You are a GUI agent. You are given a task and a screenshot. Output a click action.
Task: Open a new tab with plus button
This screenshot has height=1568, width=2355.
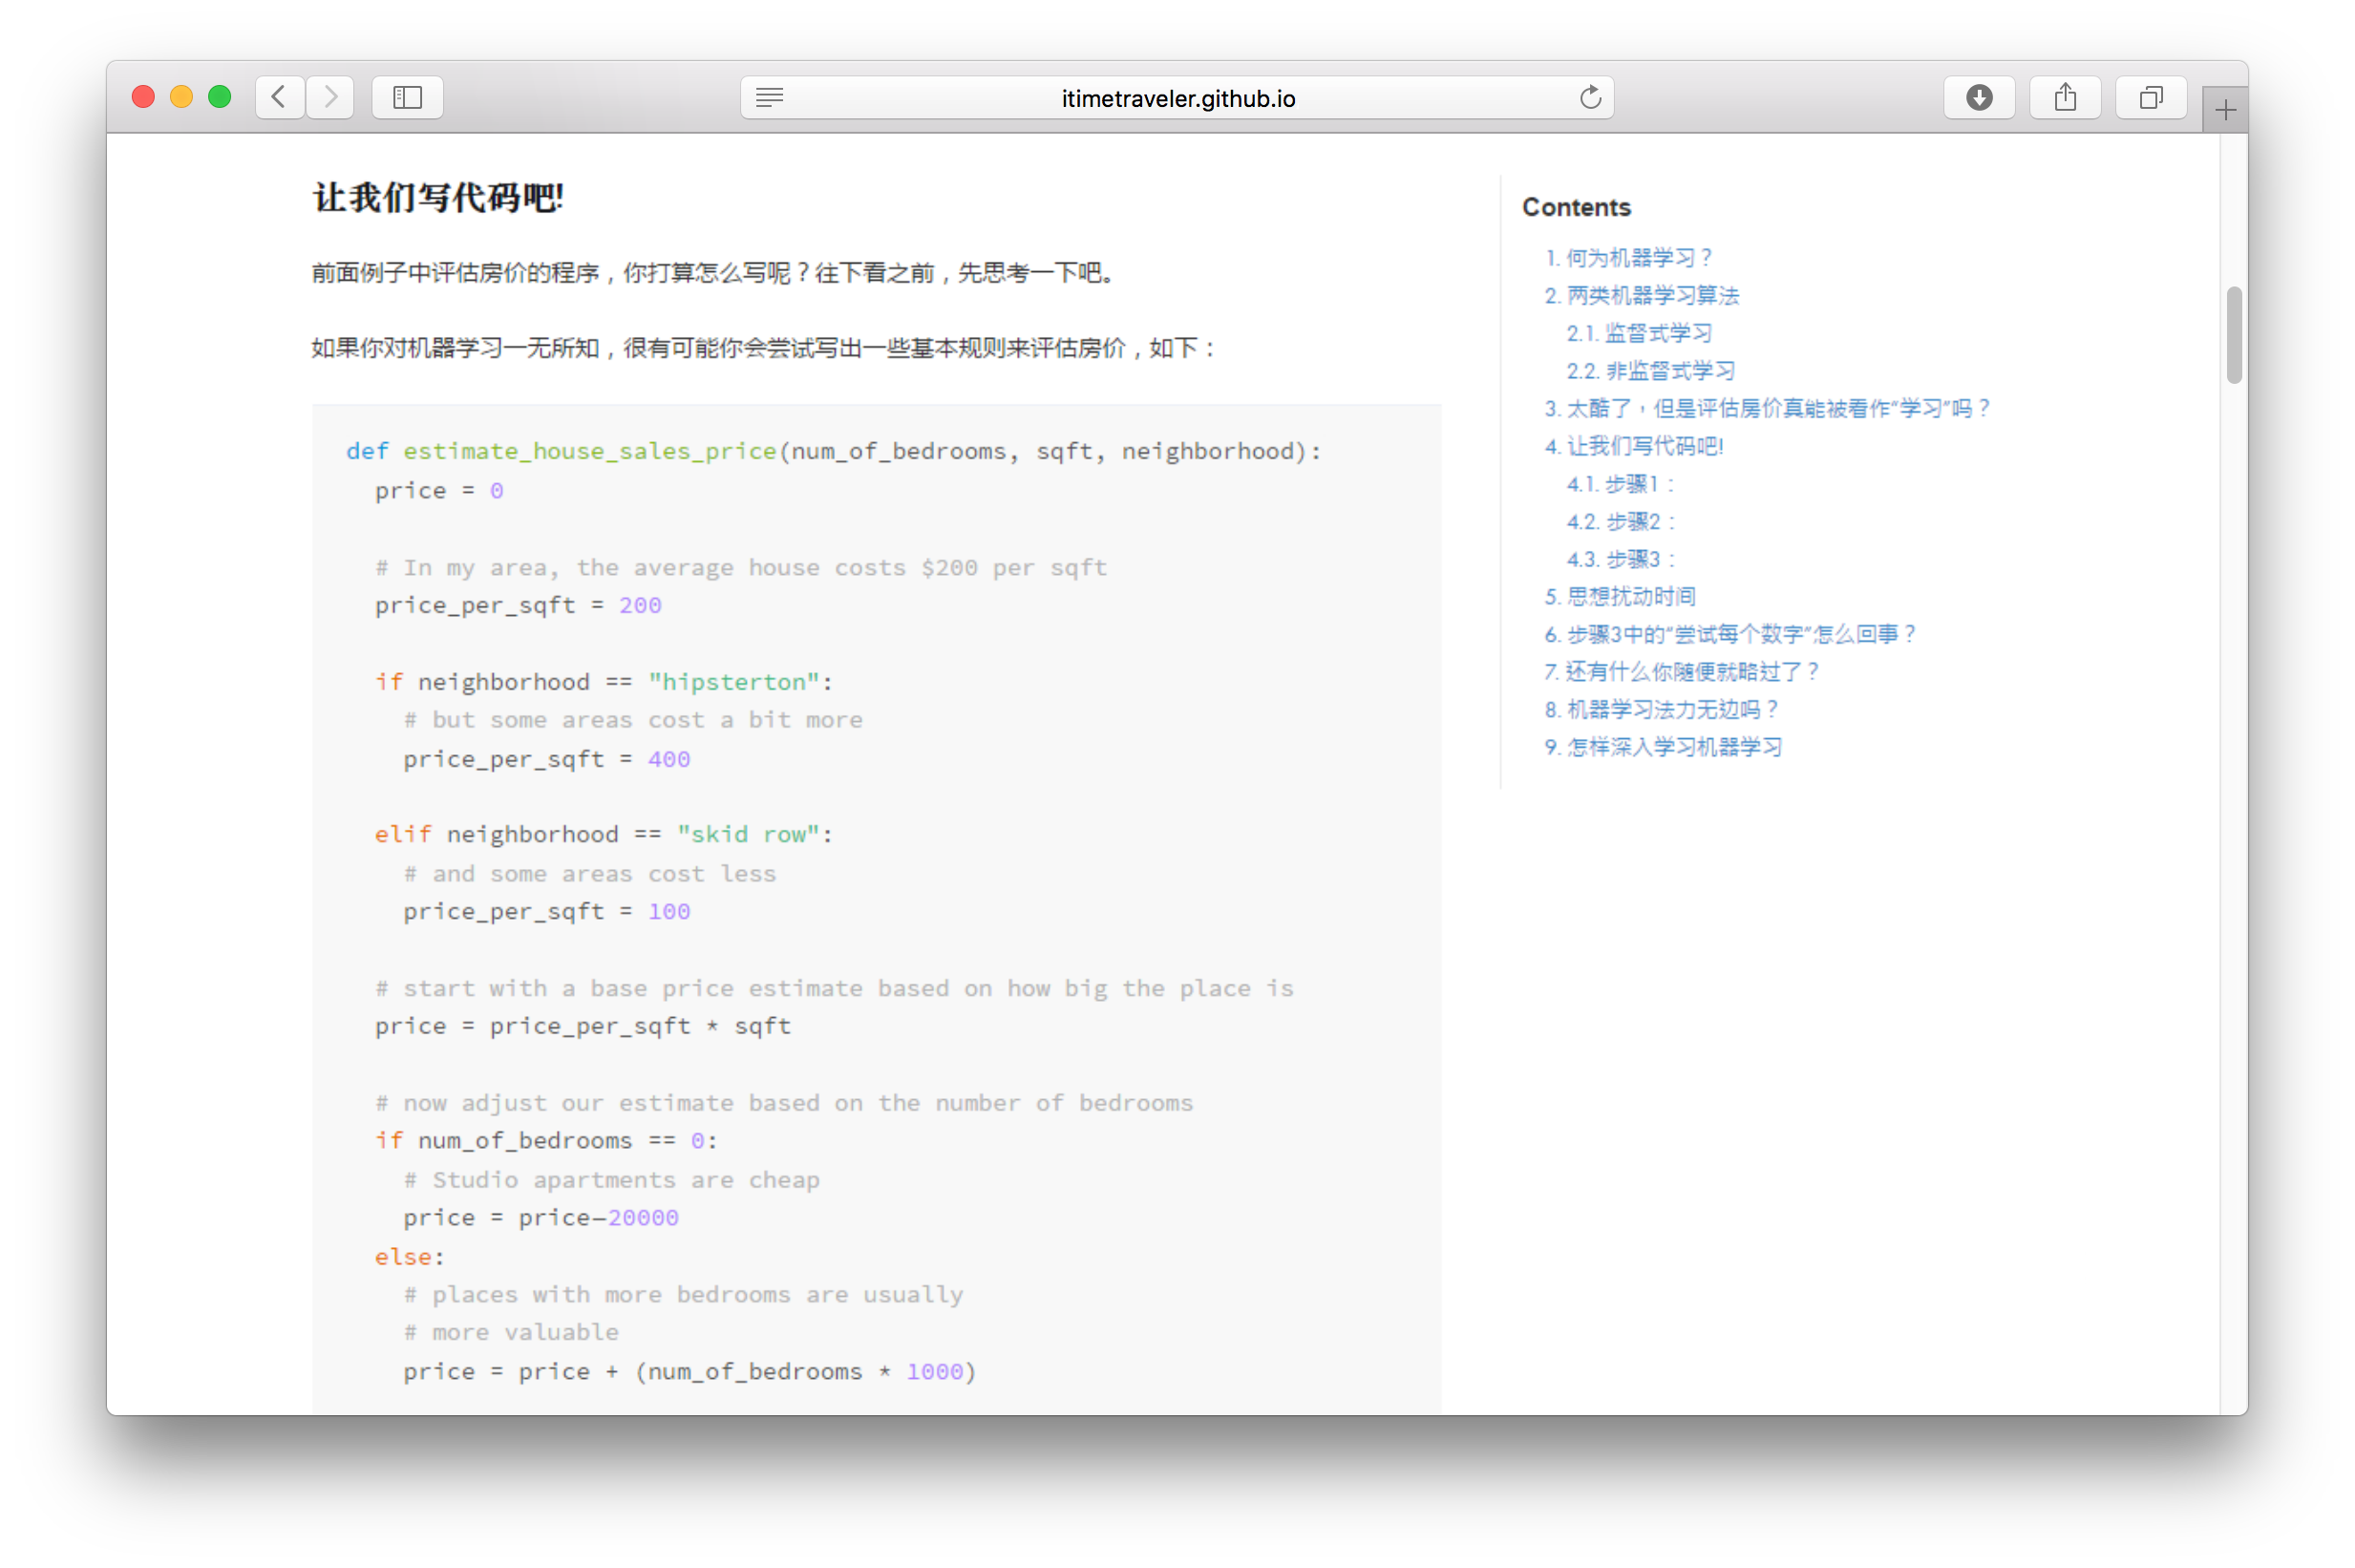click(2224, 110)
